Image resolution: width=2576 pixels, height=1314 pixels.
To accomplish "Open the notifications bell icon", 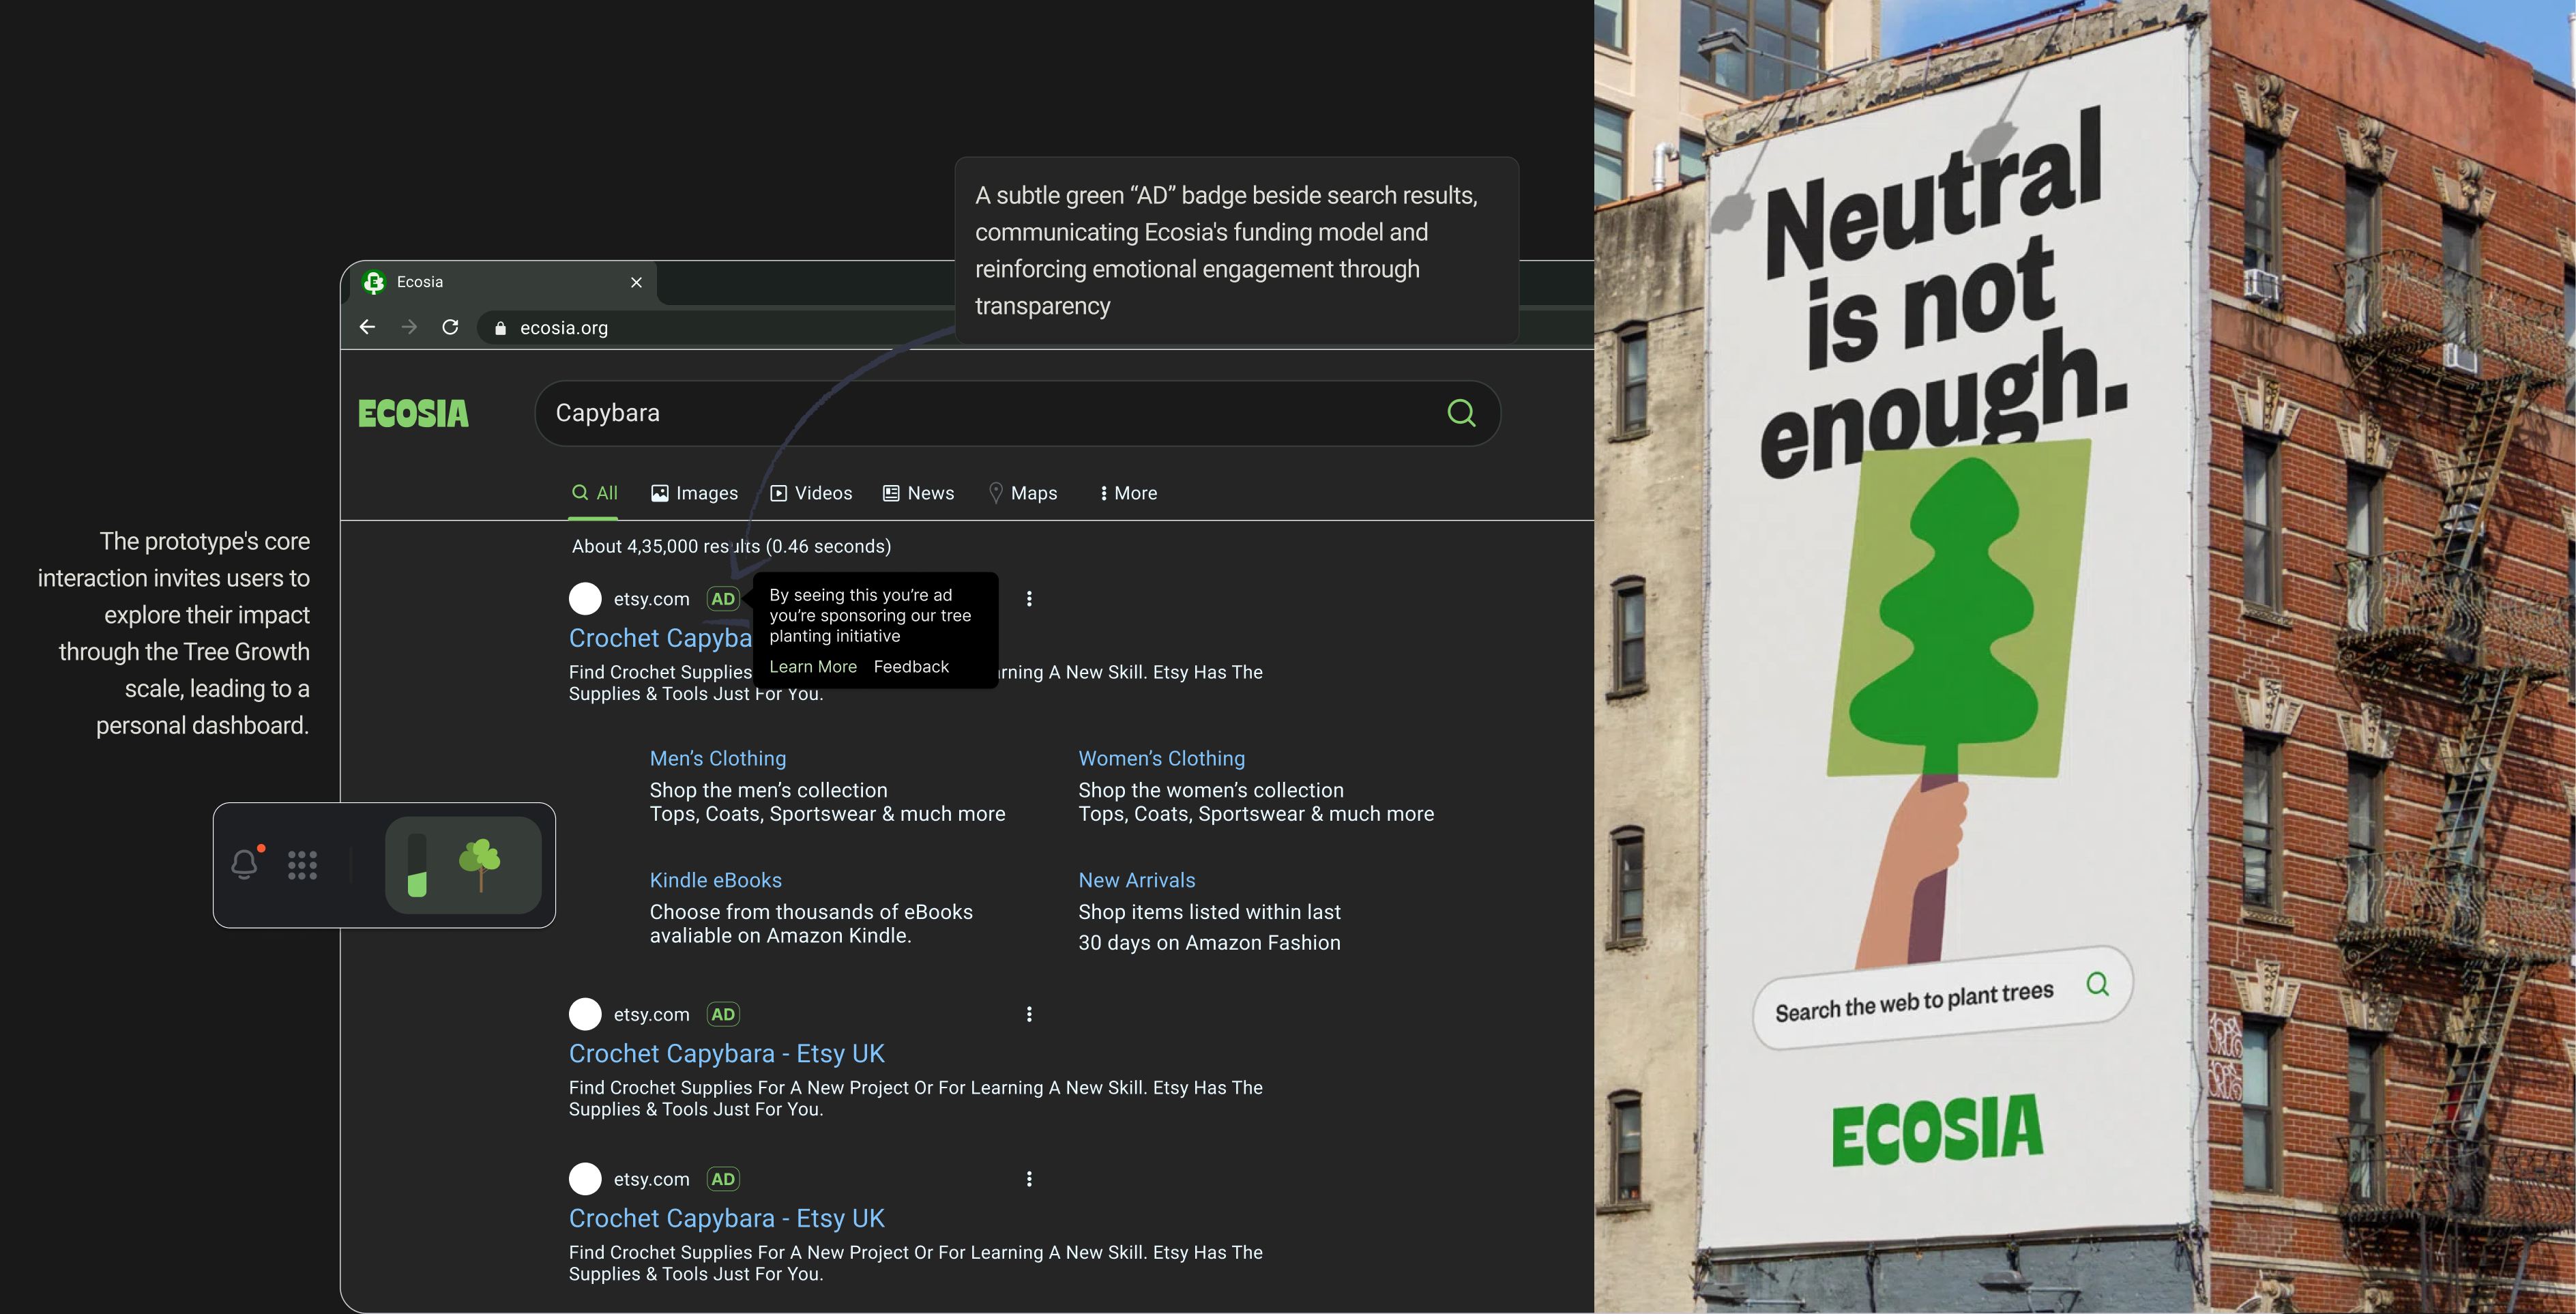I will point(245,864).
